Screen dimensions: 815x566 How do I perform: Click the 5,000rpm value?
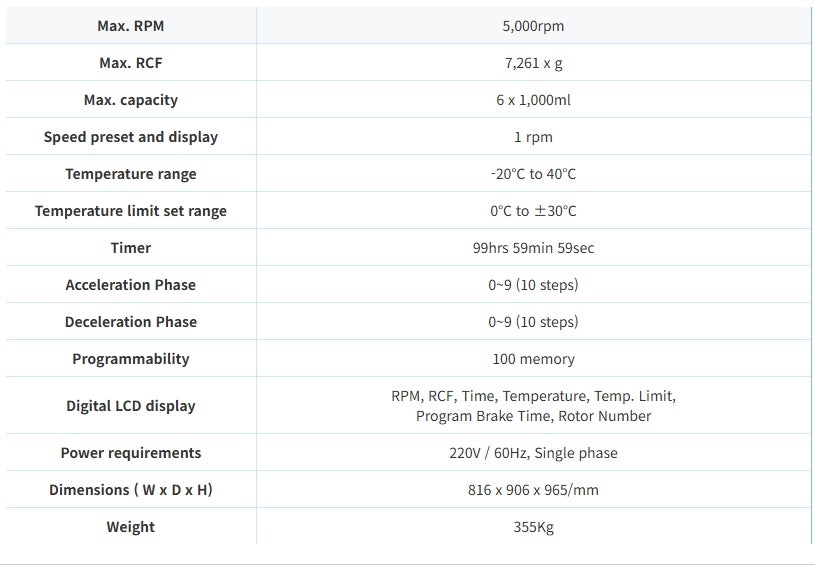coord(533,26)
